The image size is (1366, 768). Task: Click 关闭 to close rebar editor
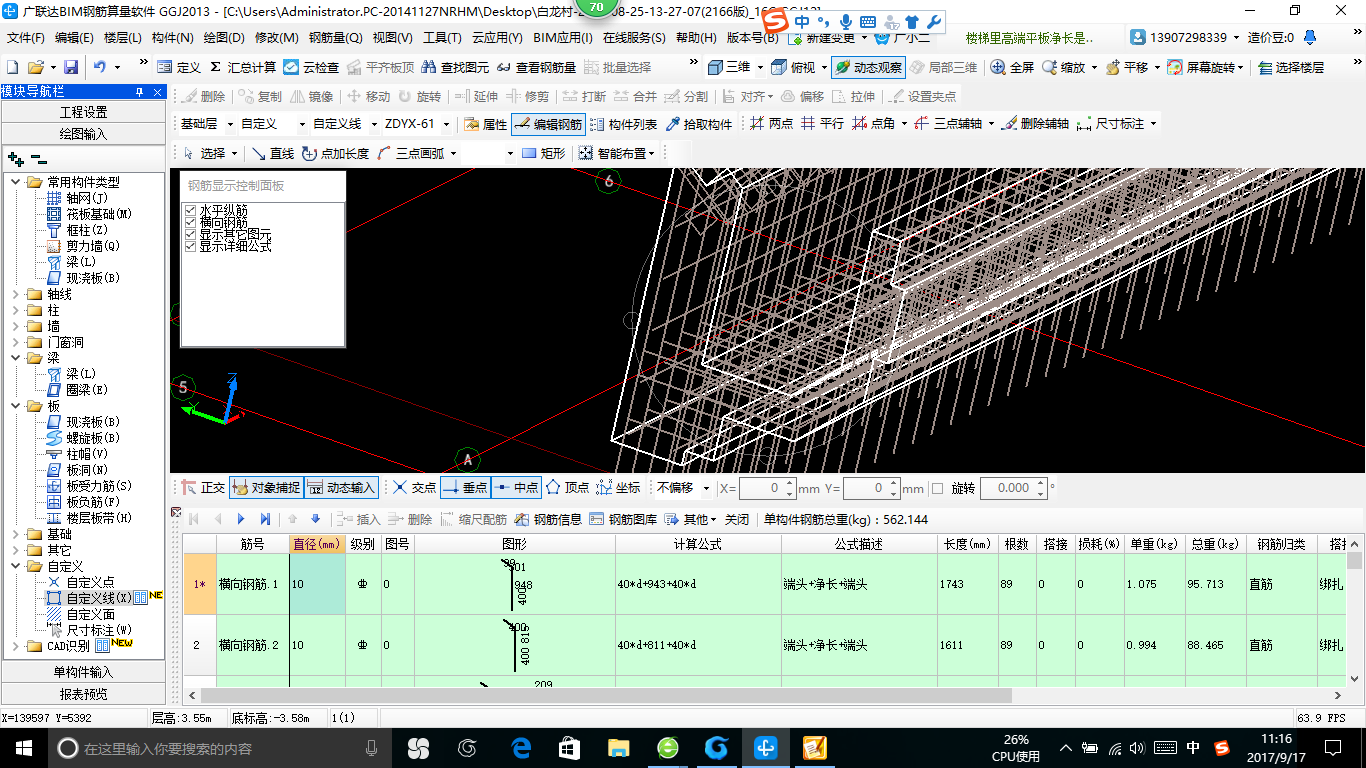coord(737,519)
